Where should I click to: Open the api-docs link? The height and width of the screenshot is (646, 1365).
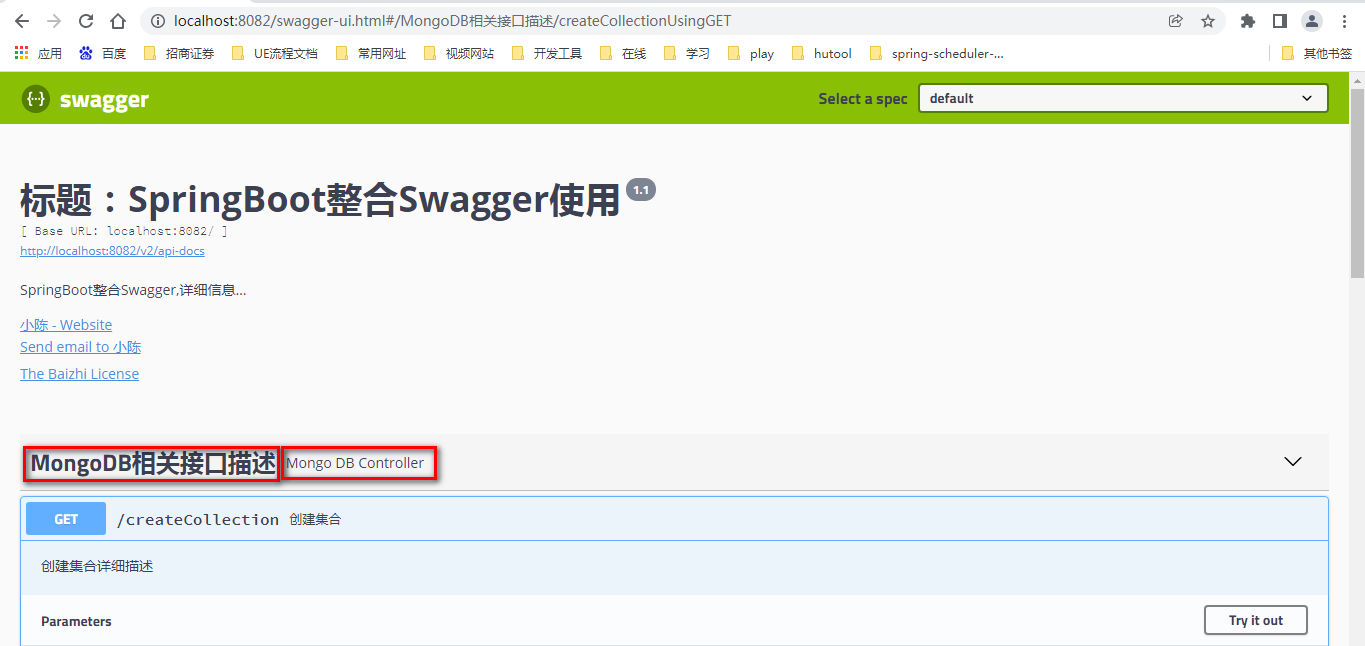pyautogui.click(x=112, y=251)
